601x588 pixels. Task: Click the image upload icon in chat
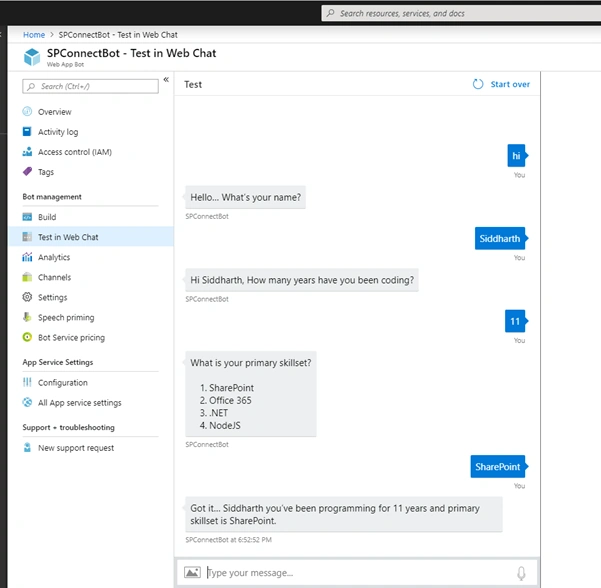point(192,572)
